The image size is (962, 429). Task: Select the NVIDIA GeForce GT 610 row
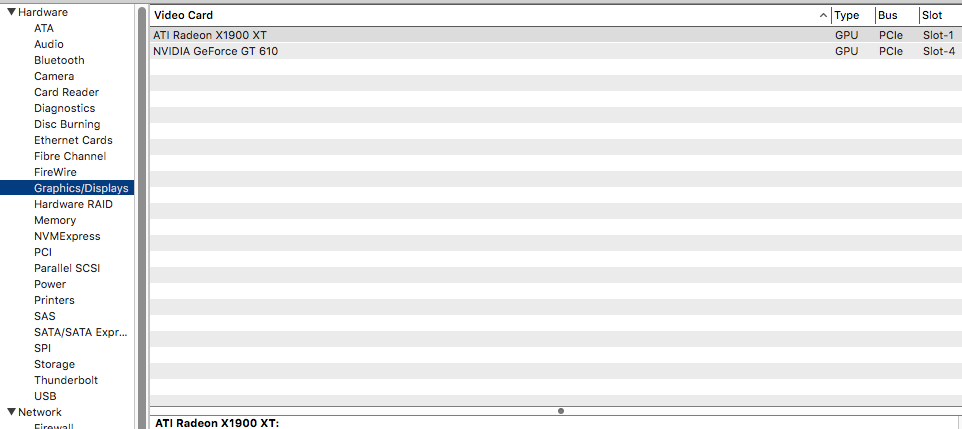coord(556,52)
